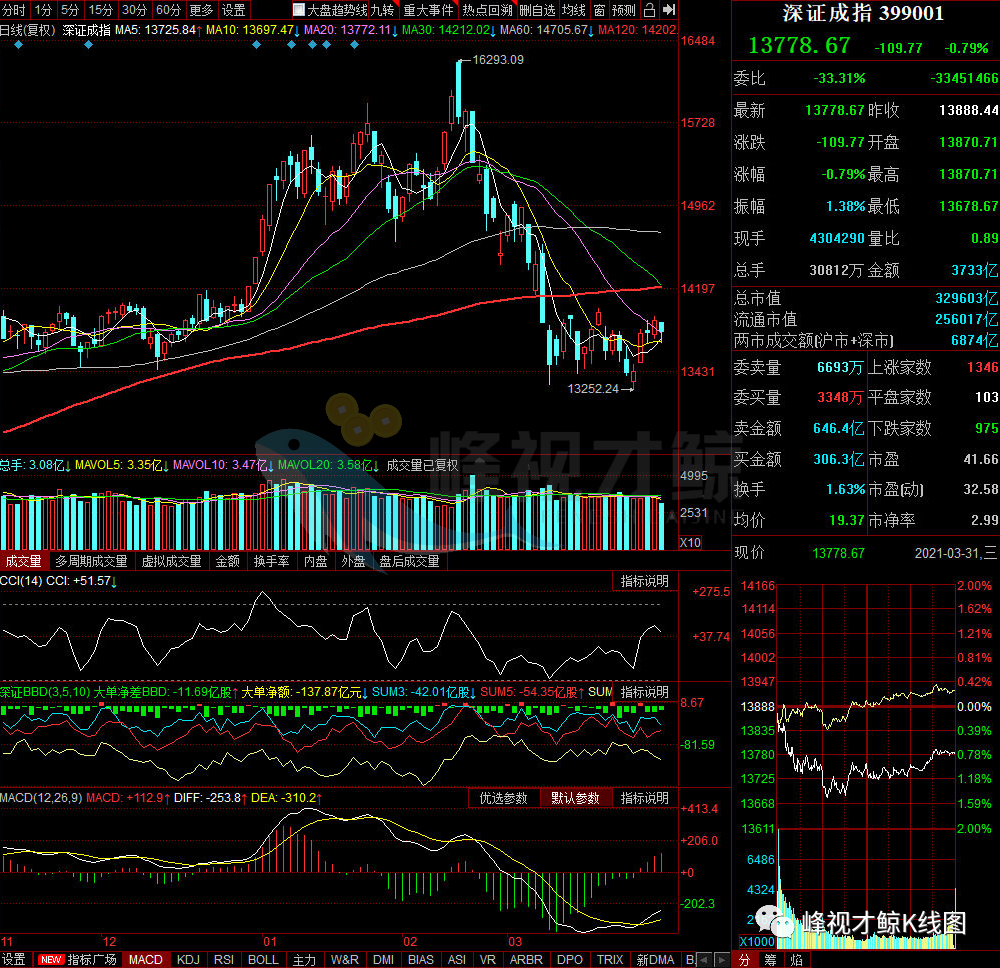
Task: Select 筹 tab below intraday chart
Action: click(x=770, y=960)
